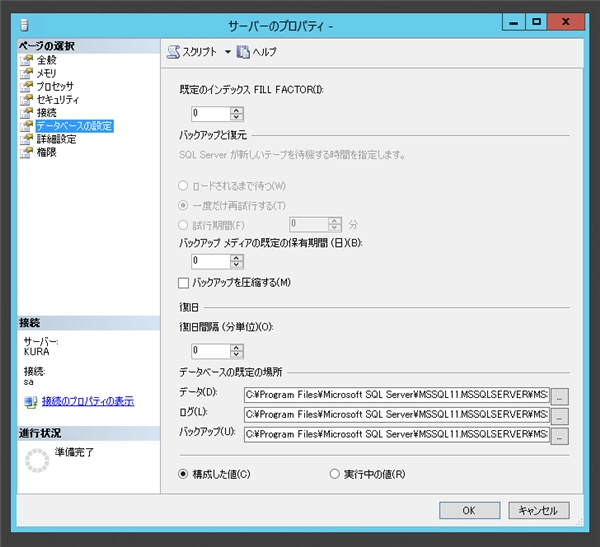This screenshot has width=600, height=547.
Task: Click the connection properties icon
Action: [x=31, y=402]
